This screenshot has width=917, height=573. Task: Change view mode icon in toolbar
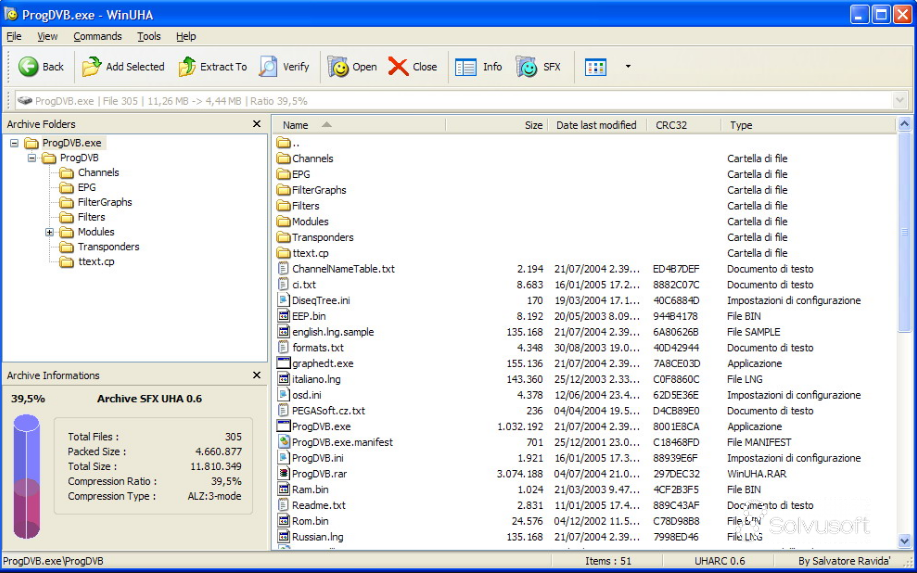(x=595, y=67)
